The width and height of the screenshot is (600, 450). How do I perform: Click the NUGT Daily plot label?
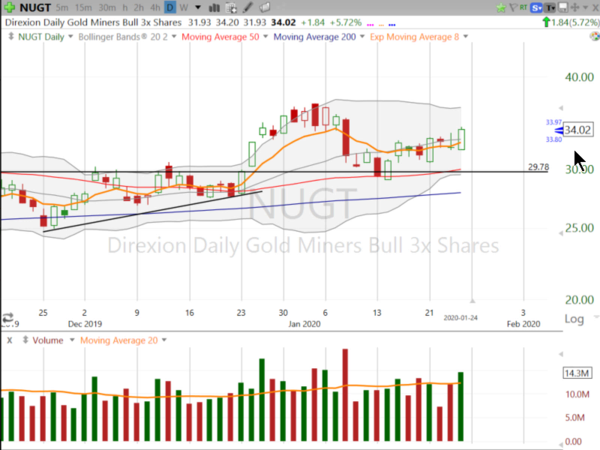coord(41,37)
